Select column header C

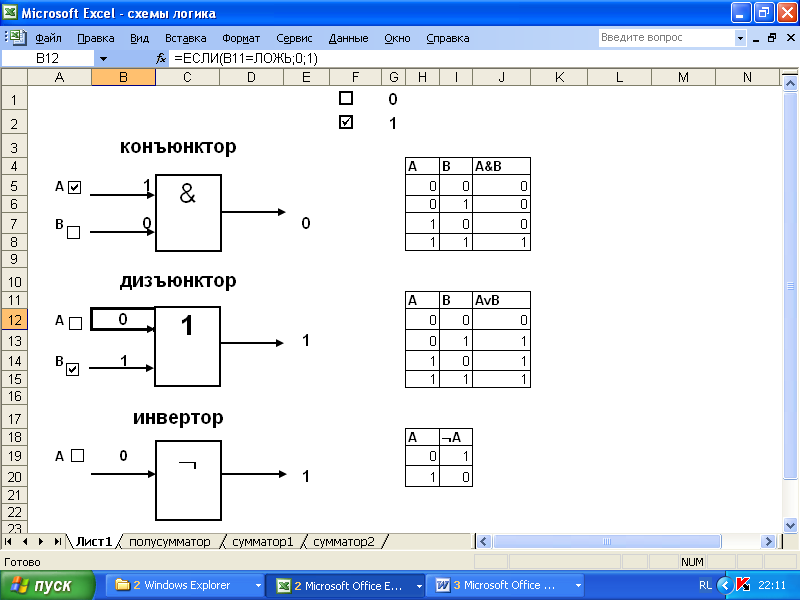(187, 77)
